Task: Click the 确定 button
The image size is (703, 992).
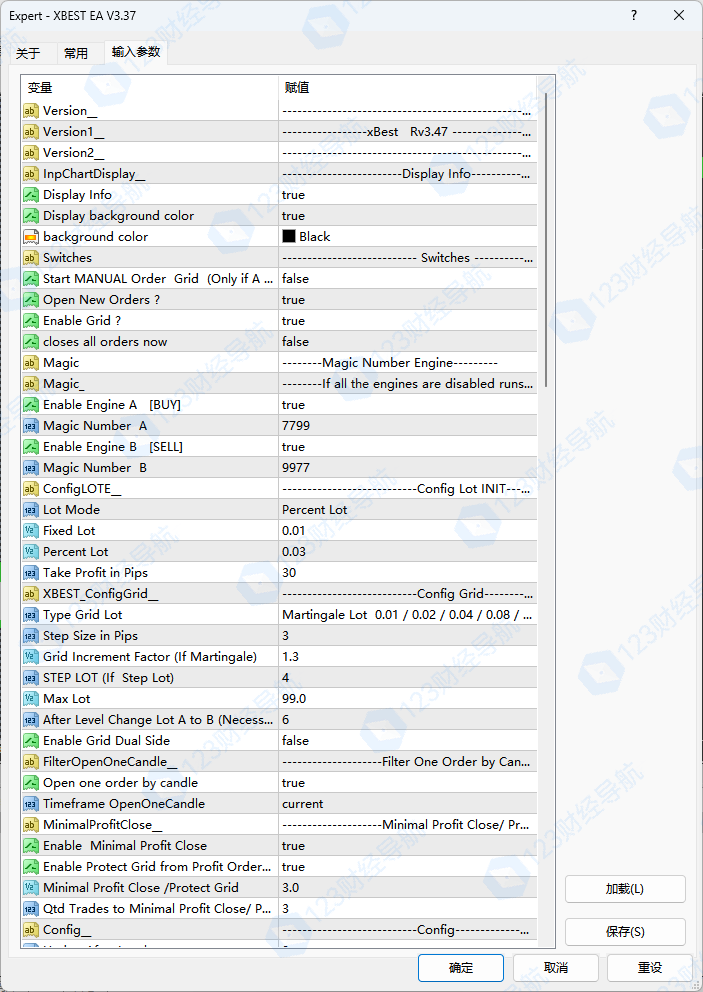Action: pyautogui.click(x=461, y=967)
